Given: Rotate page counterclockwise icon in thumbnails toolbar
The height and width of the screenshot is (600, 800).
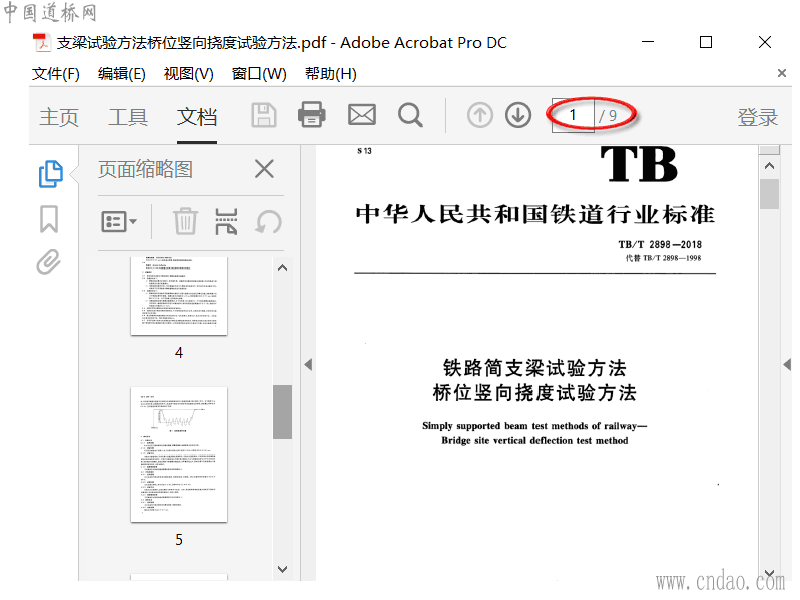Looking at the screenshot, I should tap(268, 221).
